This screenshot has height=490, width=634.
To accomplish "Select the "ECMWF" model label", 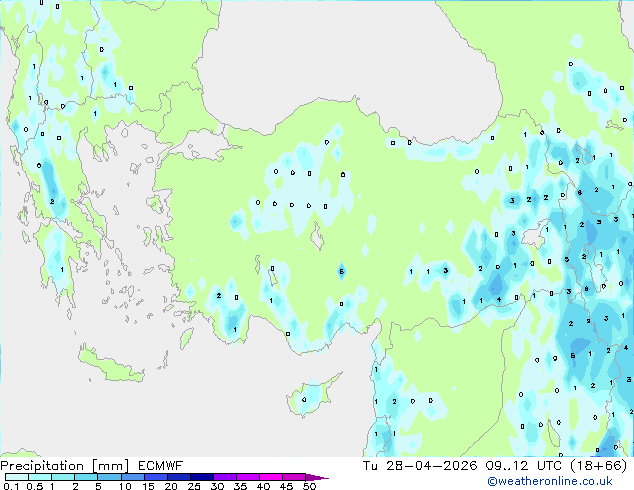I will (x=161, y=466).
